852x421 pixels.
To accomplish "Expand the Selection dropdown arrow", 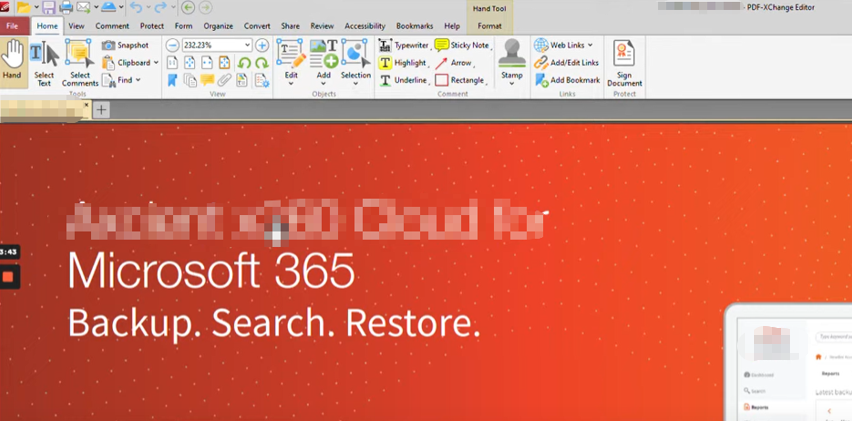I will [x=356, y=84].
